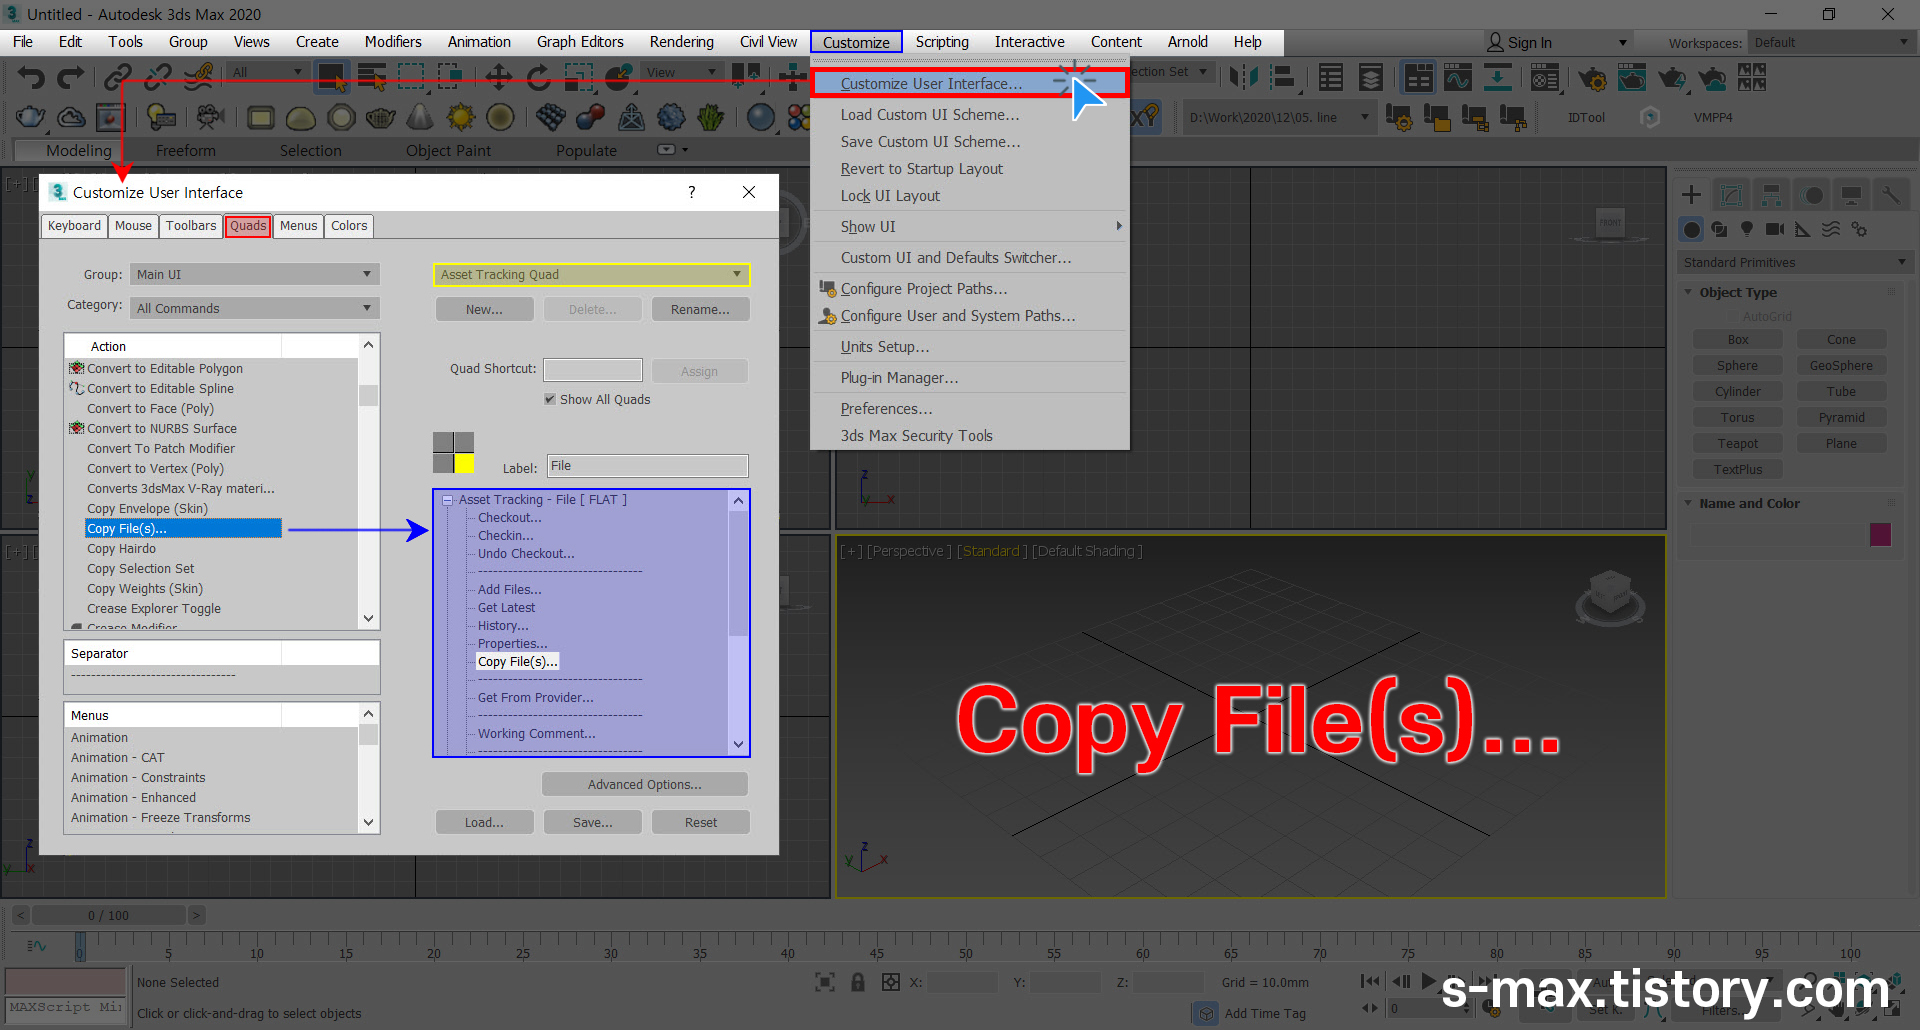Open the Material Editor icon
Image resolution: width=1920 pixels, height=1030 pixels.
1545,77
